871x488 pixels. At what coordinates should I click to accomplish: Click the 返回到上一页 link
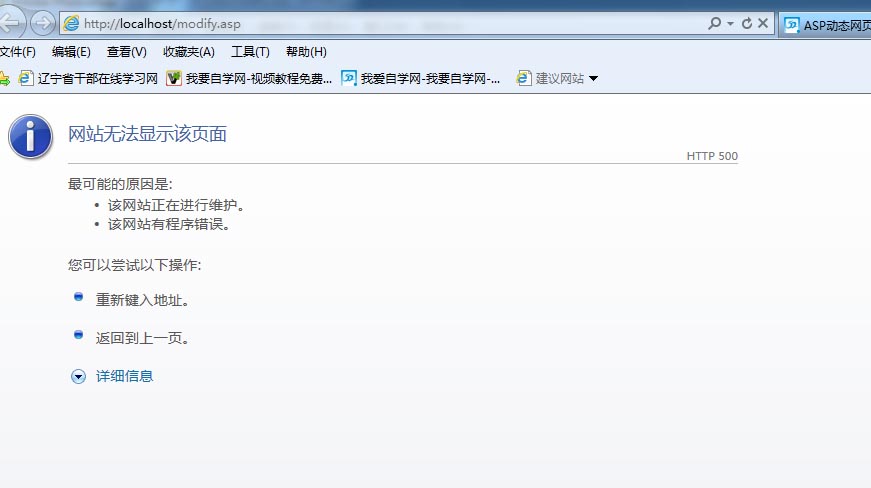(x=142, y=338)
